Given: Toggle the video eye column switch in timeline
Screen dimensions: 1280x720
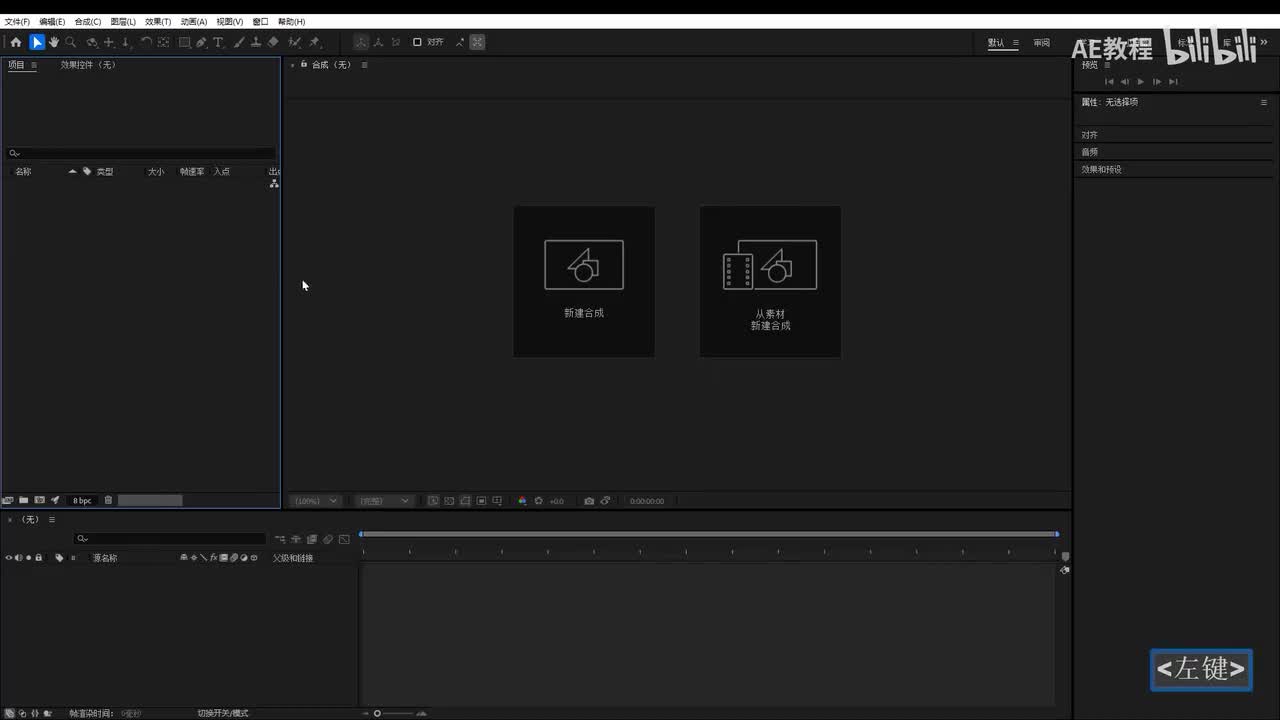Looking at the screenshot, I should 9,558.
